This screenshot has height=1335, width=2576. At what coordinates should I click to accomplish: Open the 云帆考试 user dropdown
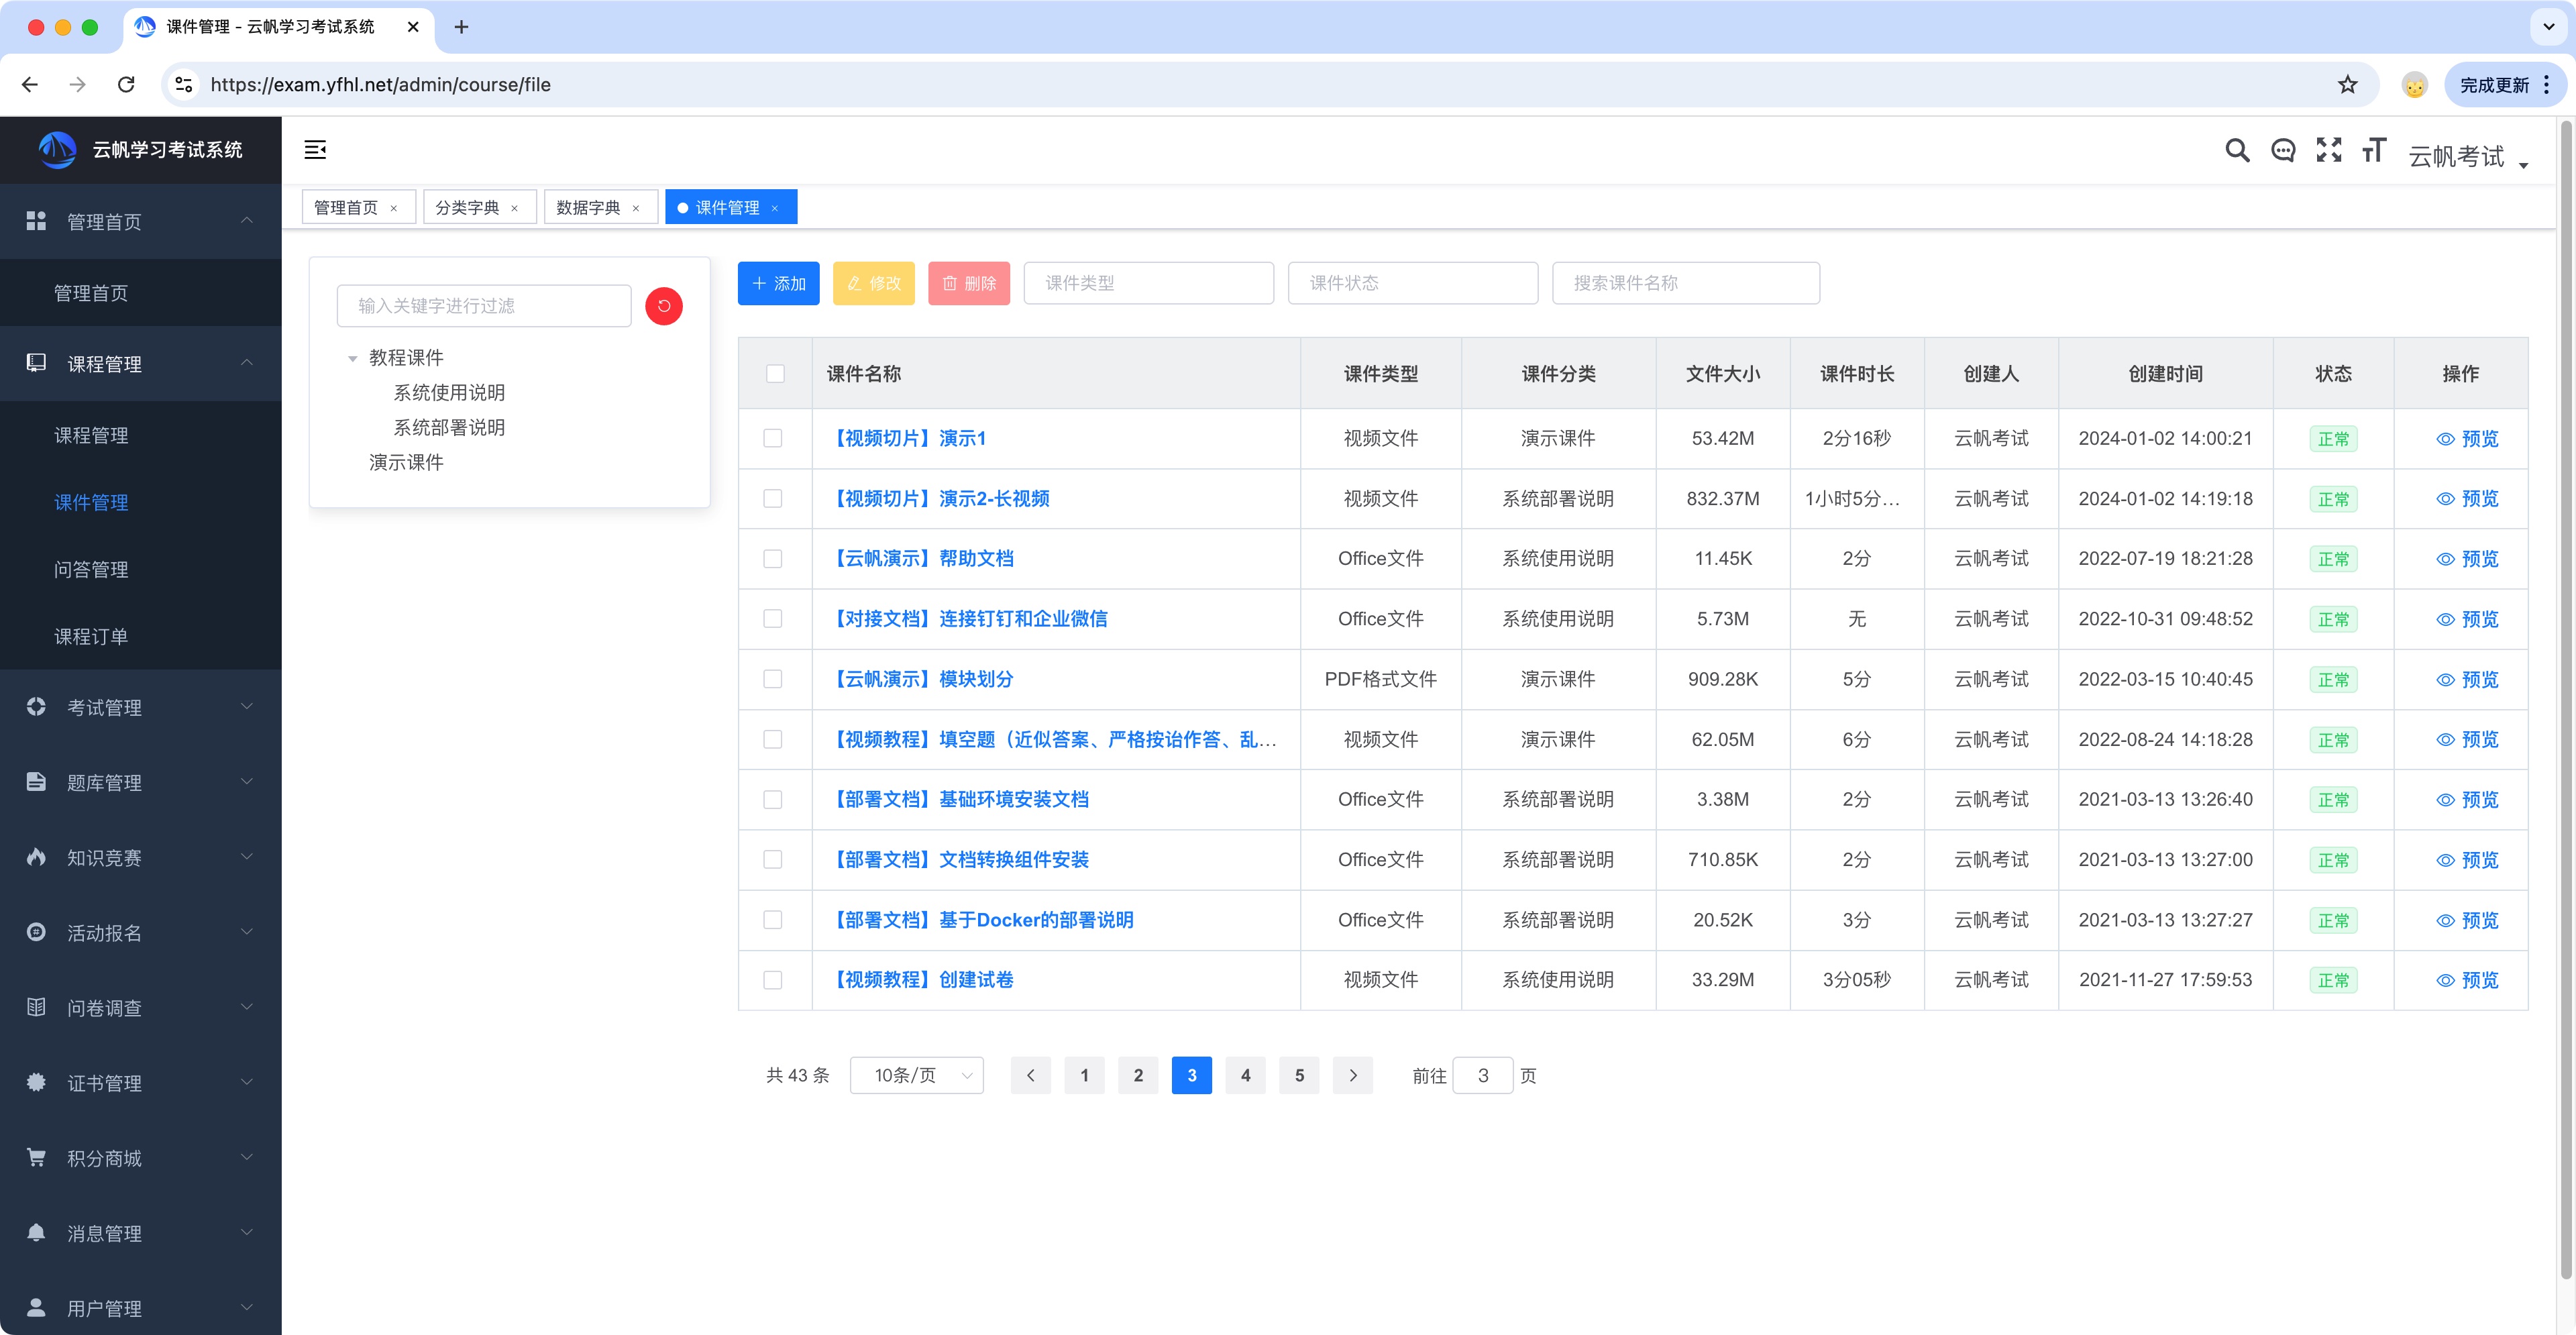[x=2467, y=157]
